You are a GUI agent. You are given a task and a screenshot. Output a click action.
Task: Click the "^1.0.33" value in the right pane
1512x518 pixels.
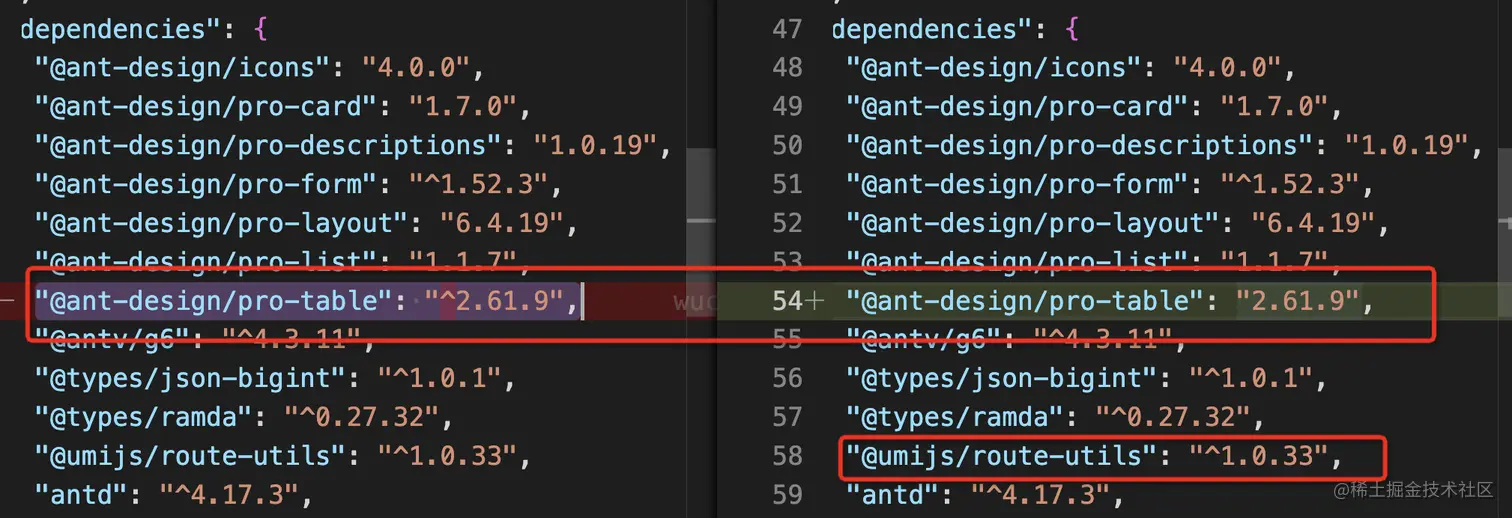click(x=1258, y=456)
